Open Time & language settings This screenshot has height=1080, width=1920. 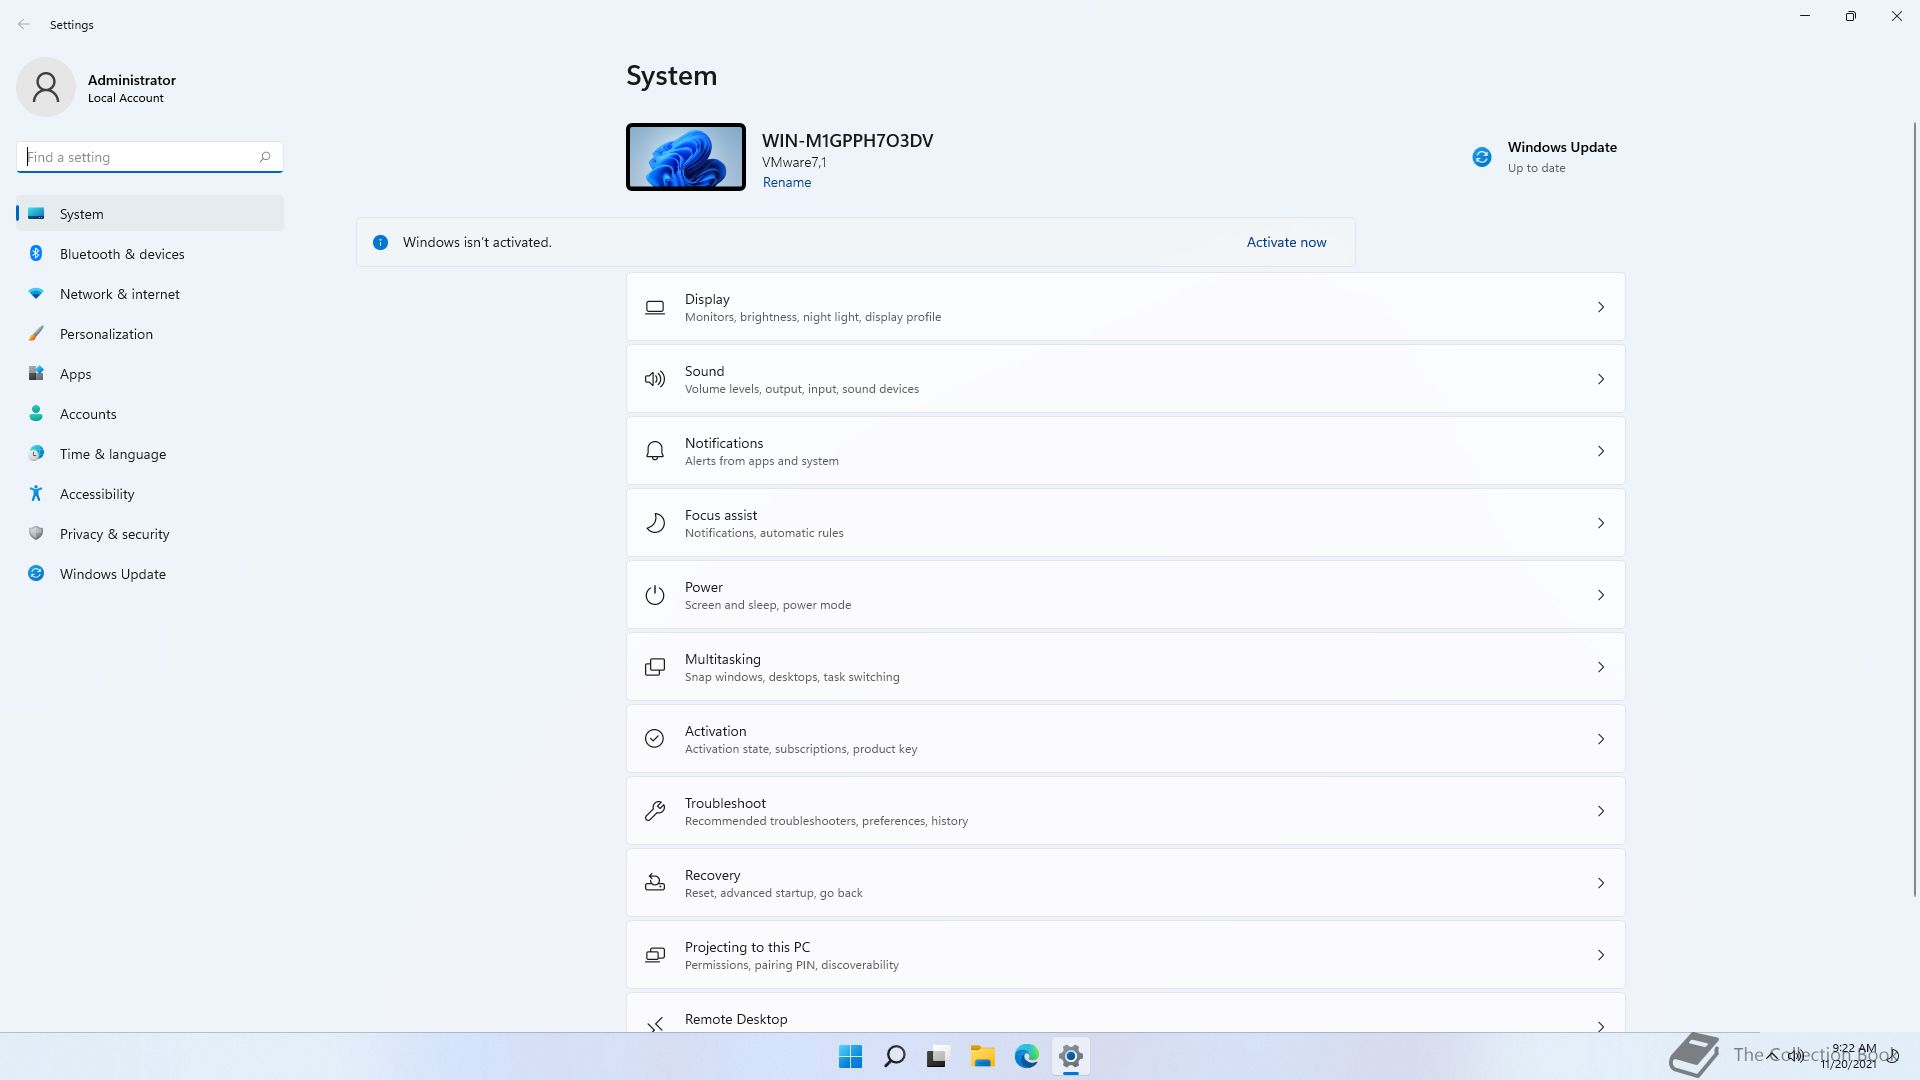click(x=150, y=454)
